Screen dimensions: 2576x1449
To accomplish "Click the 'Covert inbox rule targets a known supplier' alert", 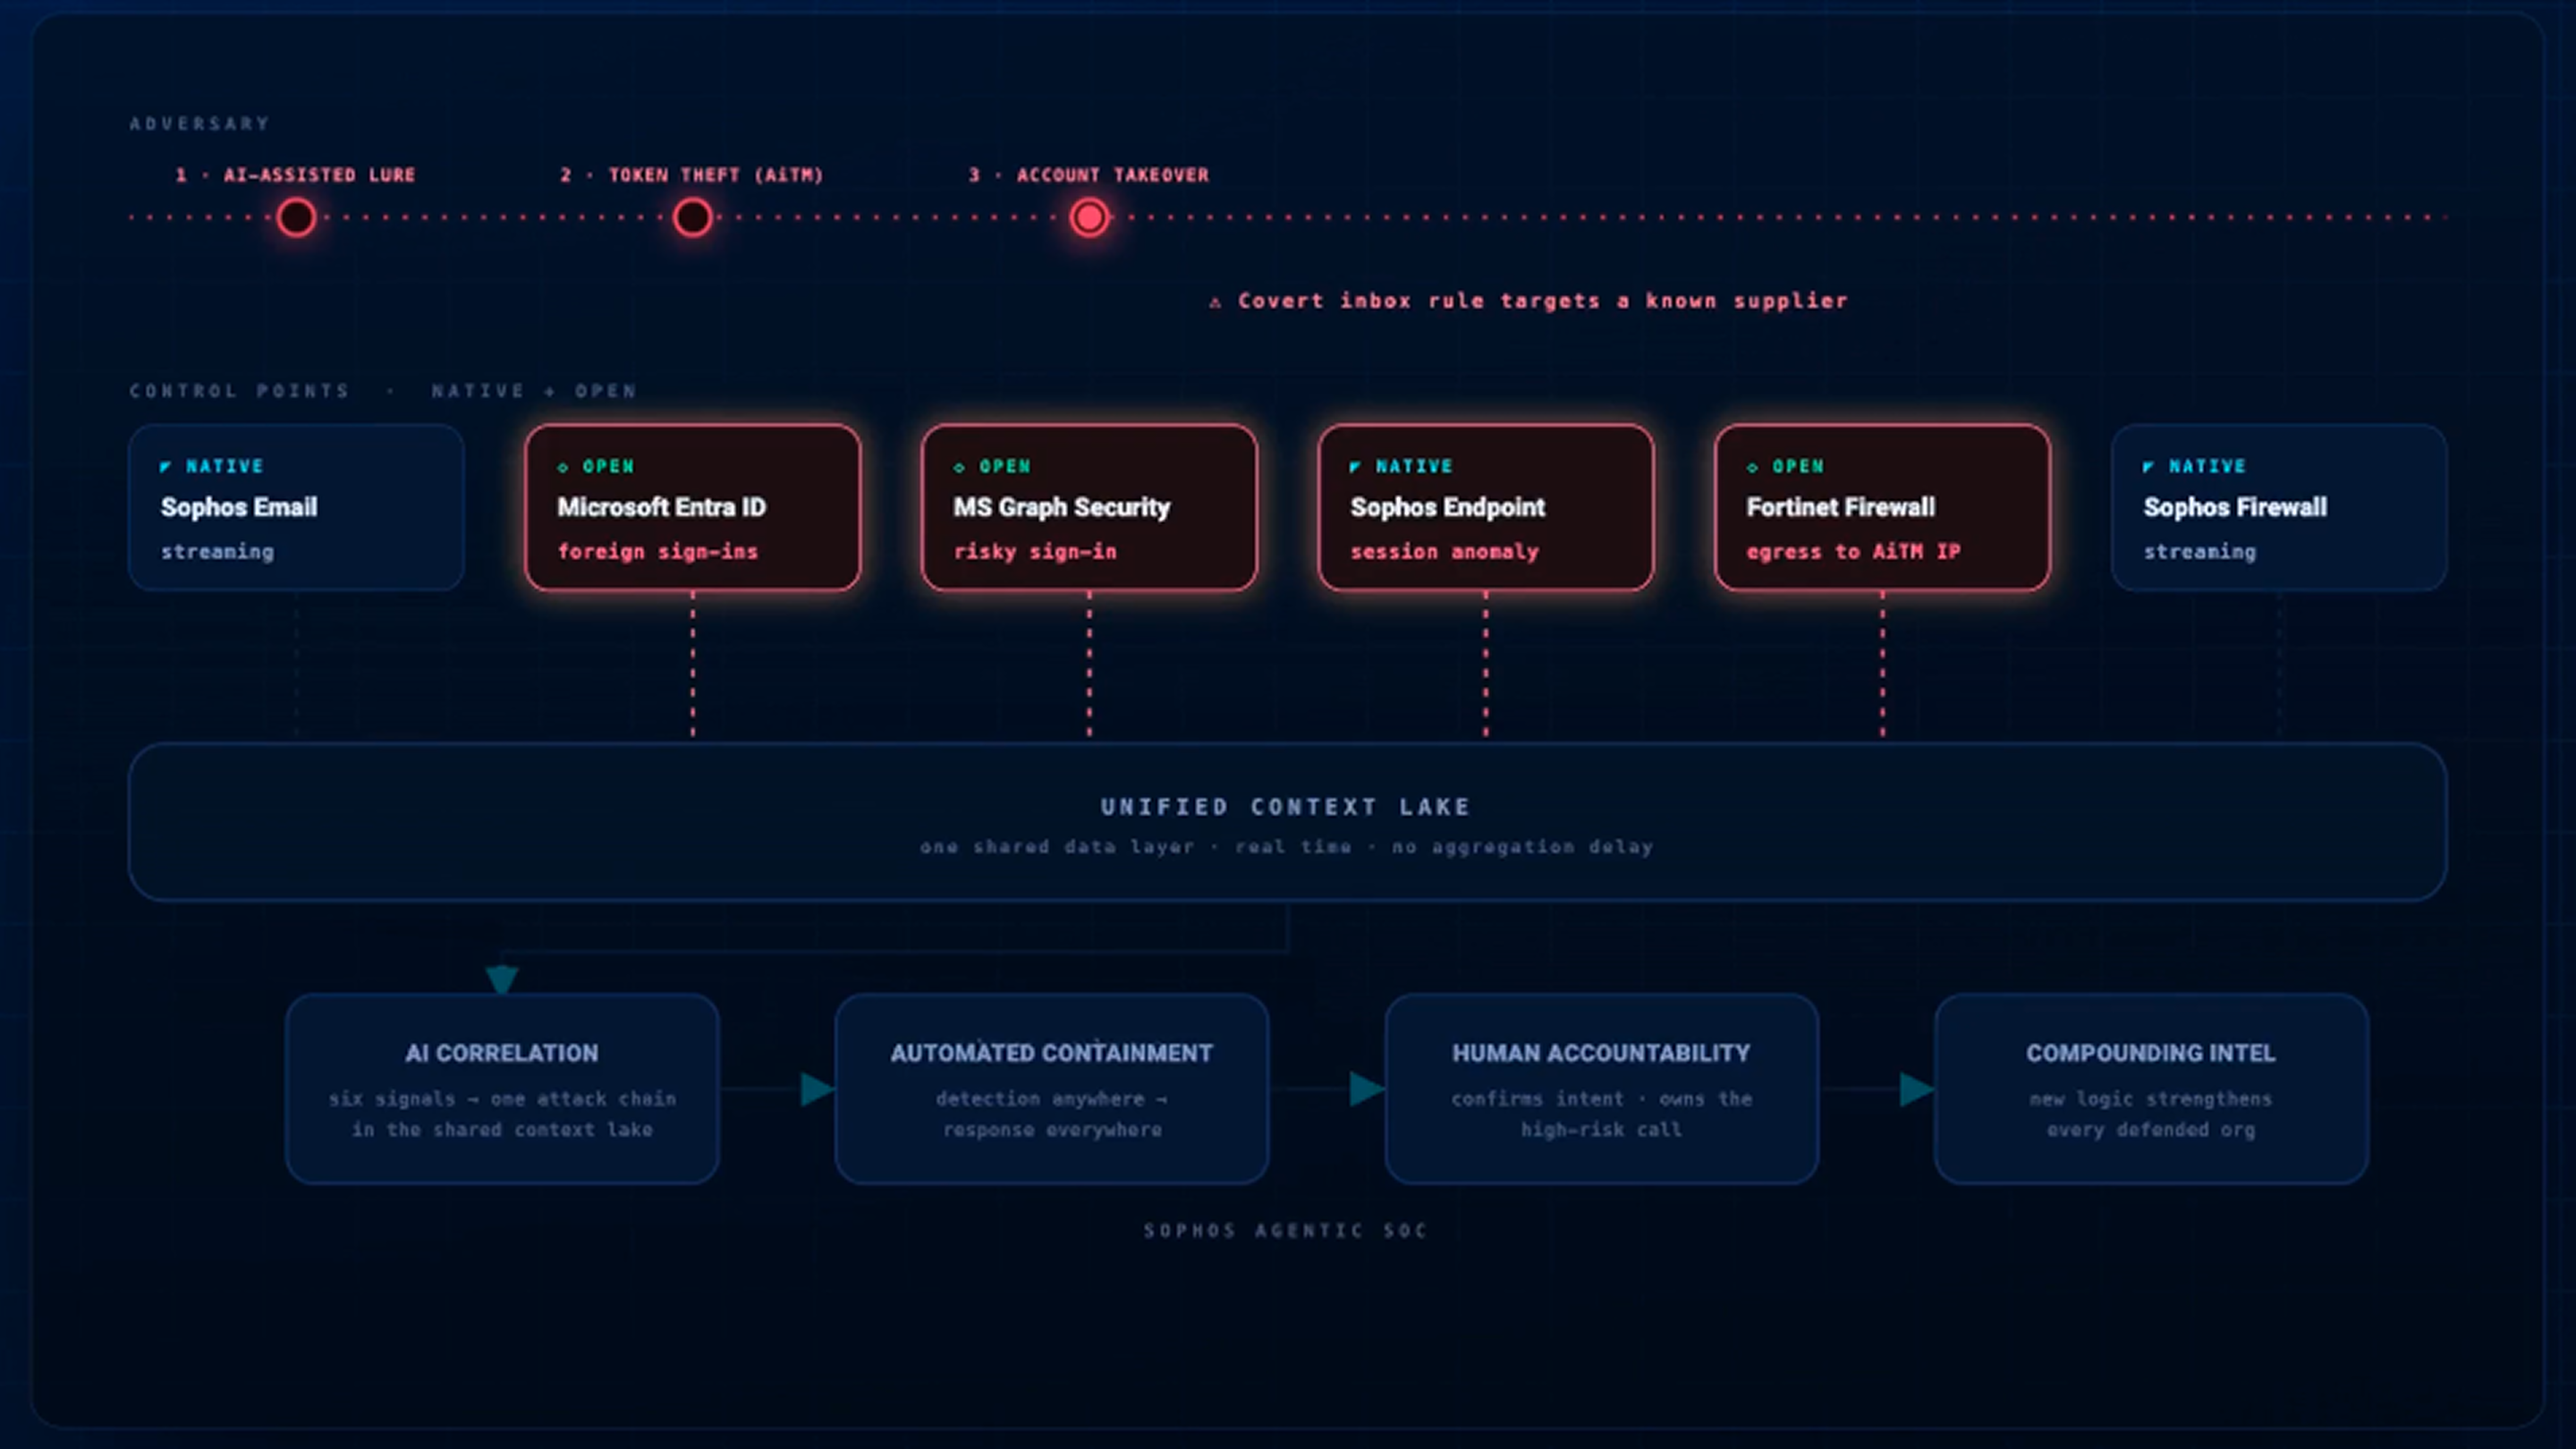I will pyautogui.click(x=1528, y=301).
